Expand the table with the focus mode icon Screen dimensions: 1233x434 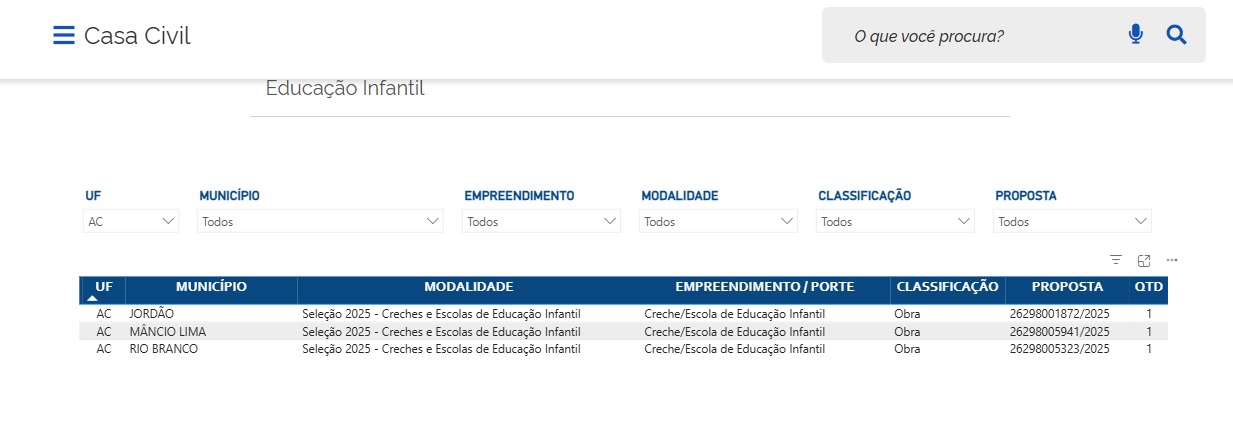[1144, 260]
